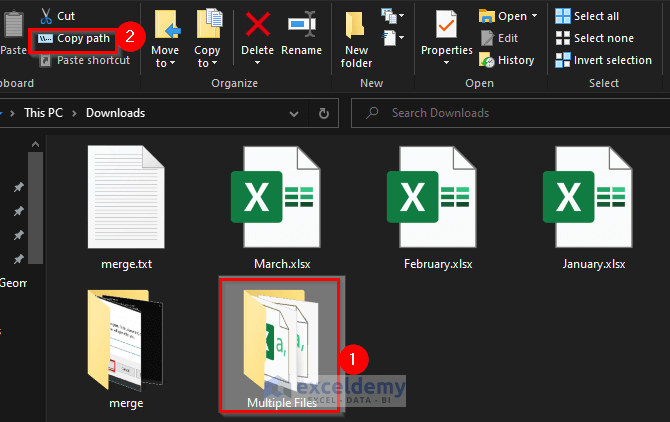Open Properties with the checkmark icon
The width and height of the screenshot is (670, 422).
(446, 25)
